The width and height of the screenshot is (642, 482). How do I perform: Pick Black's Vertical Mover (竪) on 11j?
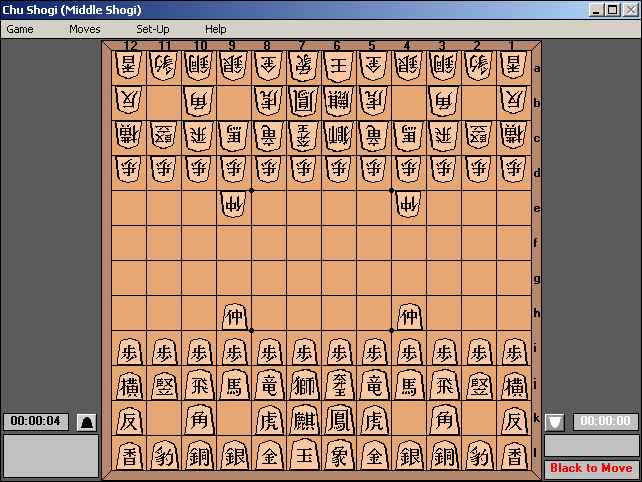coord(164,385)
